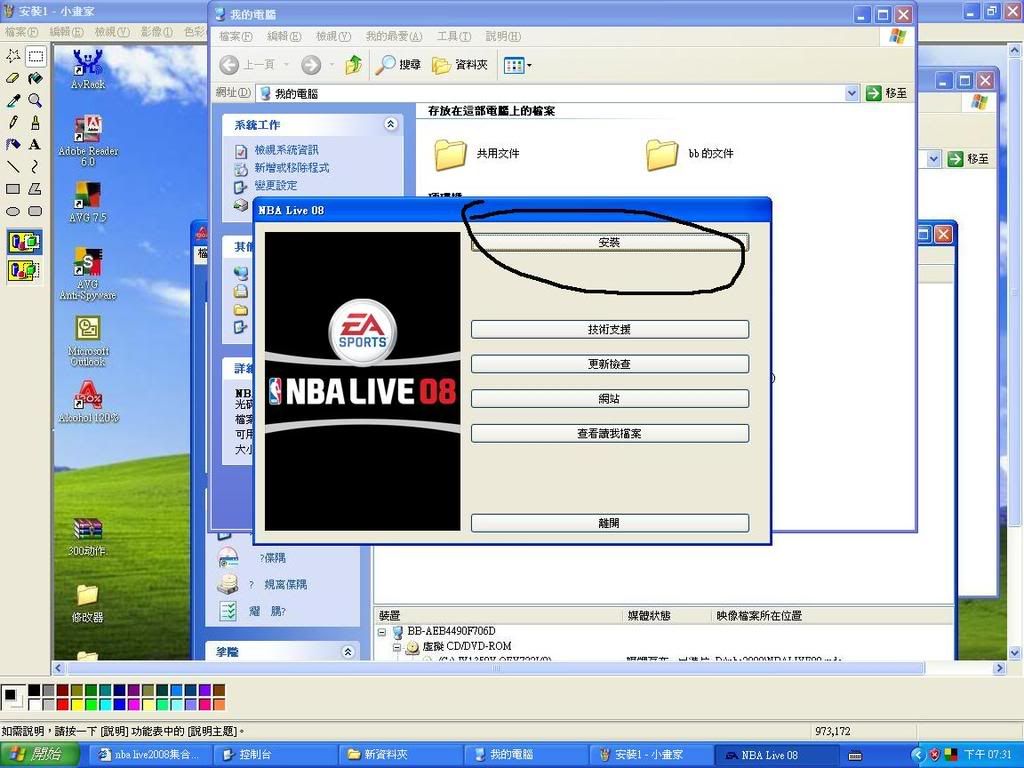Select the Pencil tool in Paint

pyautogui.click(x=13, y=123)
